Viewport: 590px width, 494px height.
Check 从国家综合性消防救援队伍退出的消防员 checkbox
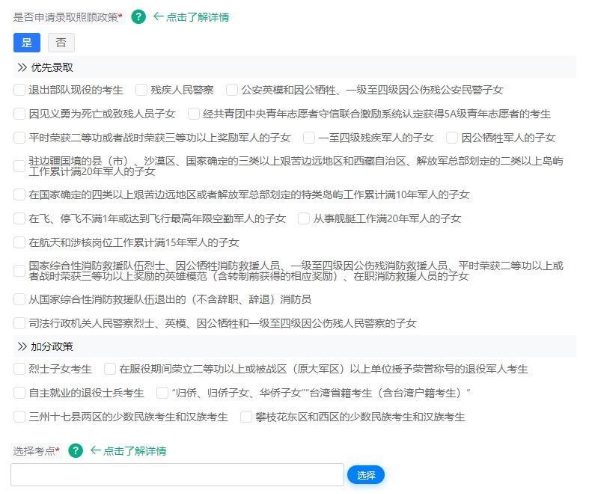19,299
